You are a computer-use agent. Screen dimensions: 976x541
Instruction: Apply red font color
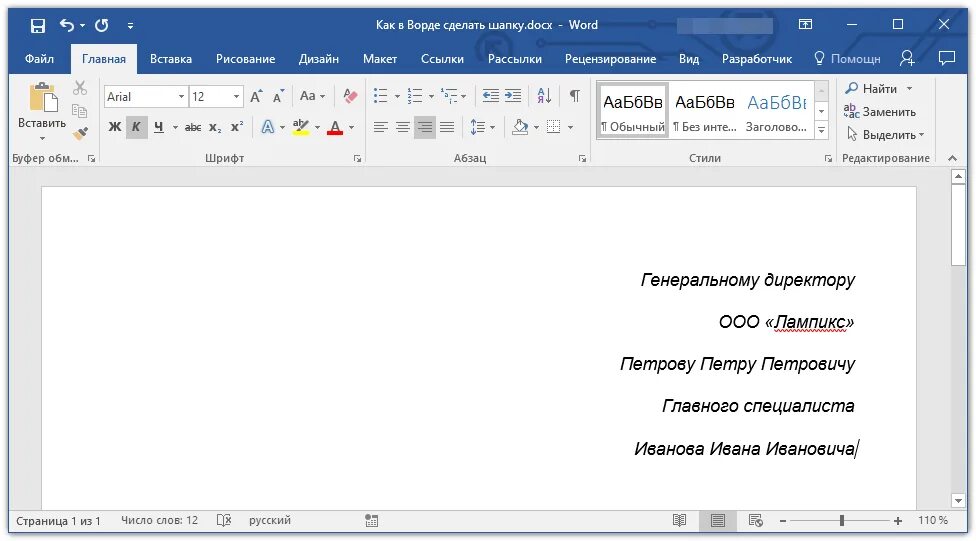click(x=335, y=127)
